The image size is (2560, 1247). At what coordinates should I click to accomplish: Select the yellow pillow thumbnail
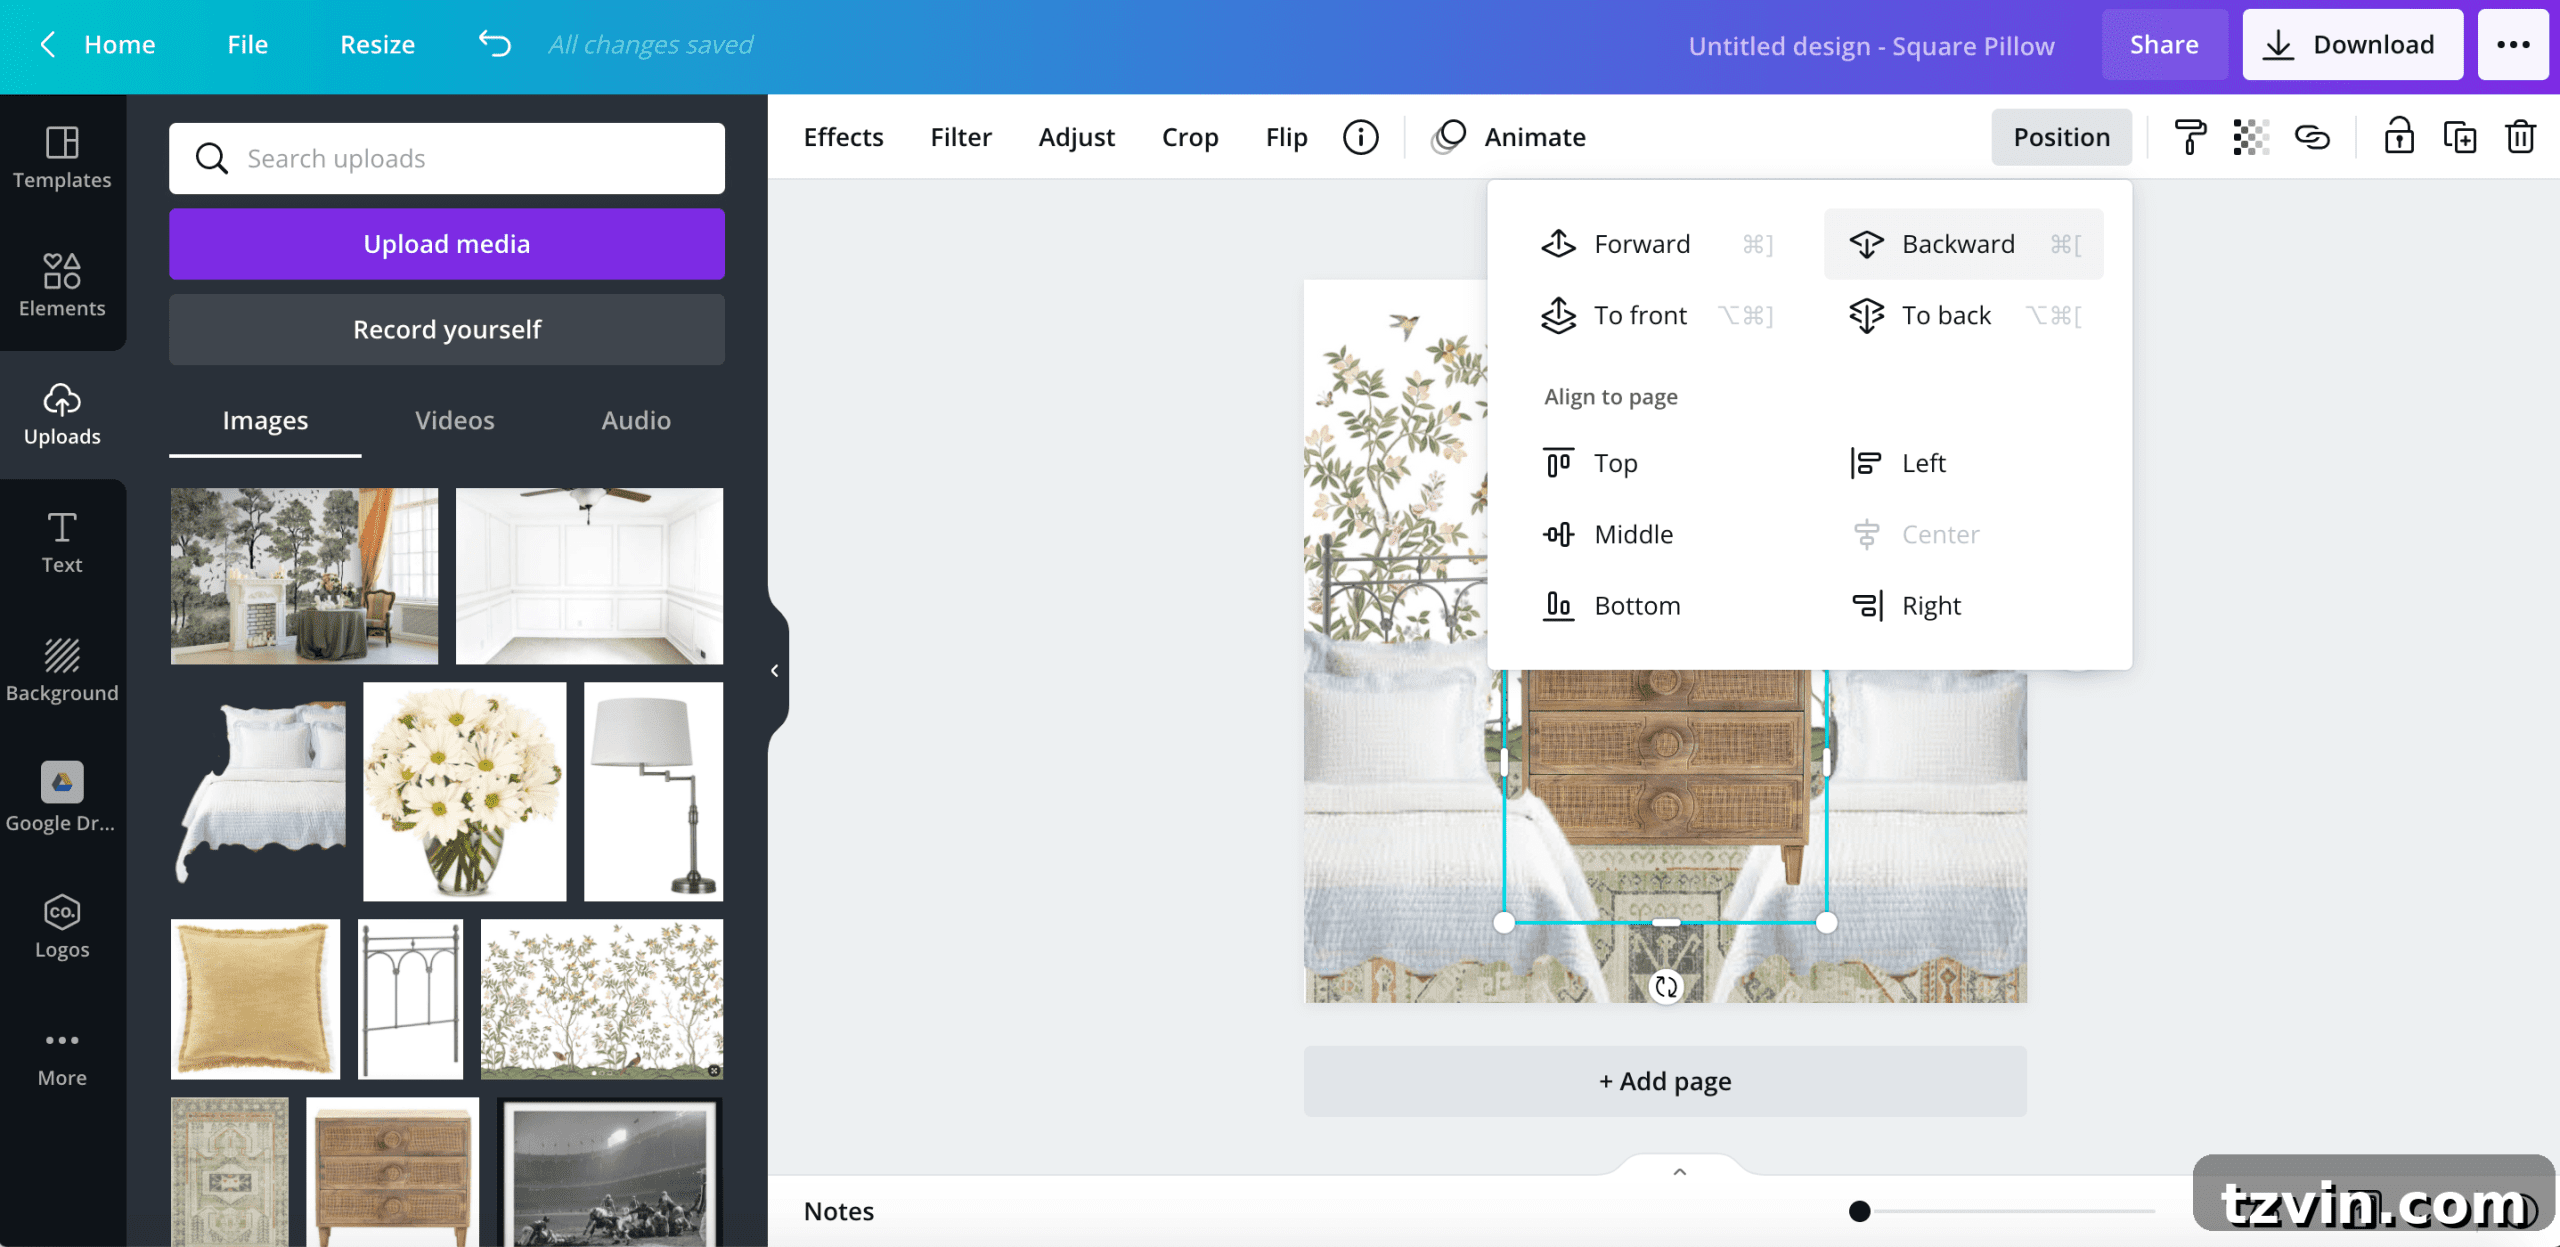tap(255, 999)
